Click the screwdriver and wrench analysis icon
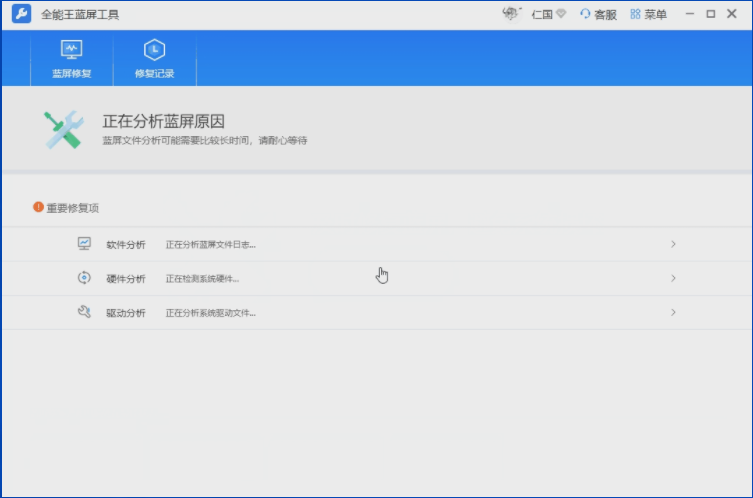Image resolution: width=753 pixels, height=498 pixels. click(x=64, y=131)
